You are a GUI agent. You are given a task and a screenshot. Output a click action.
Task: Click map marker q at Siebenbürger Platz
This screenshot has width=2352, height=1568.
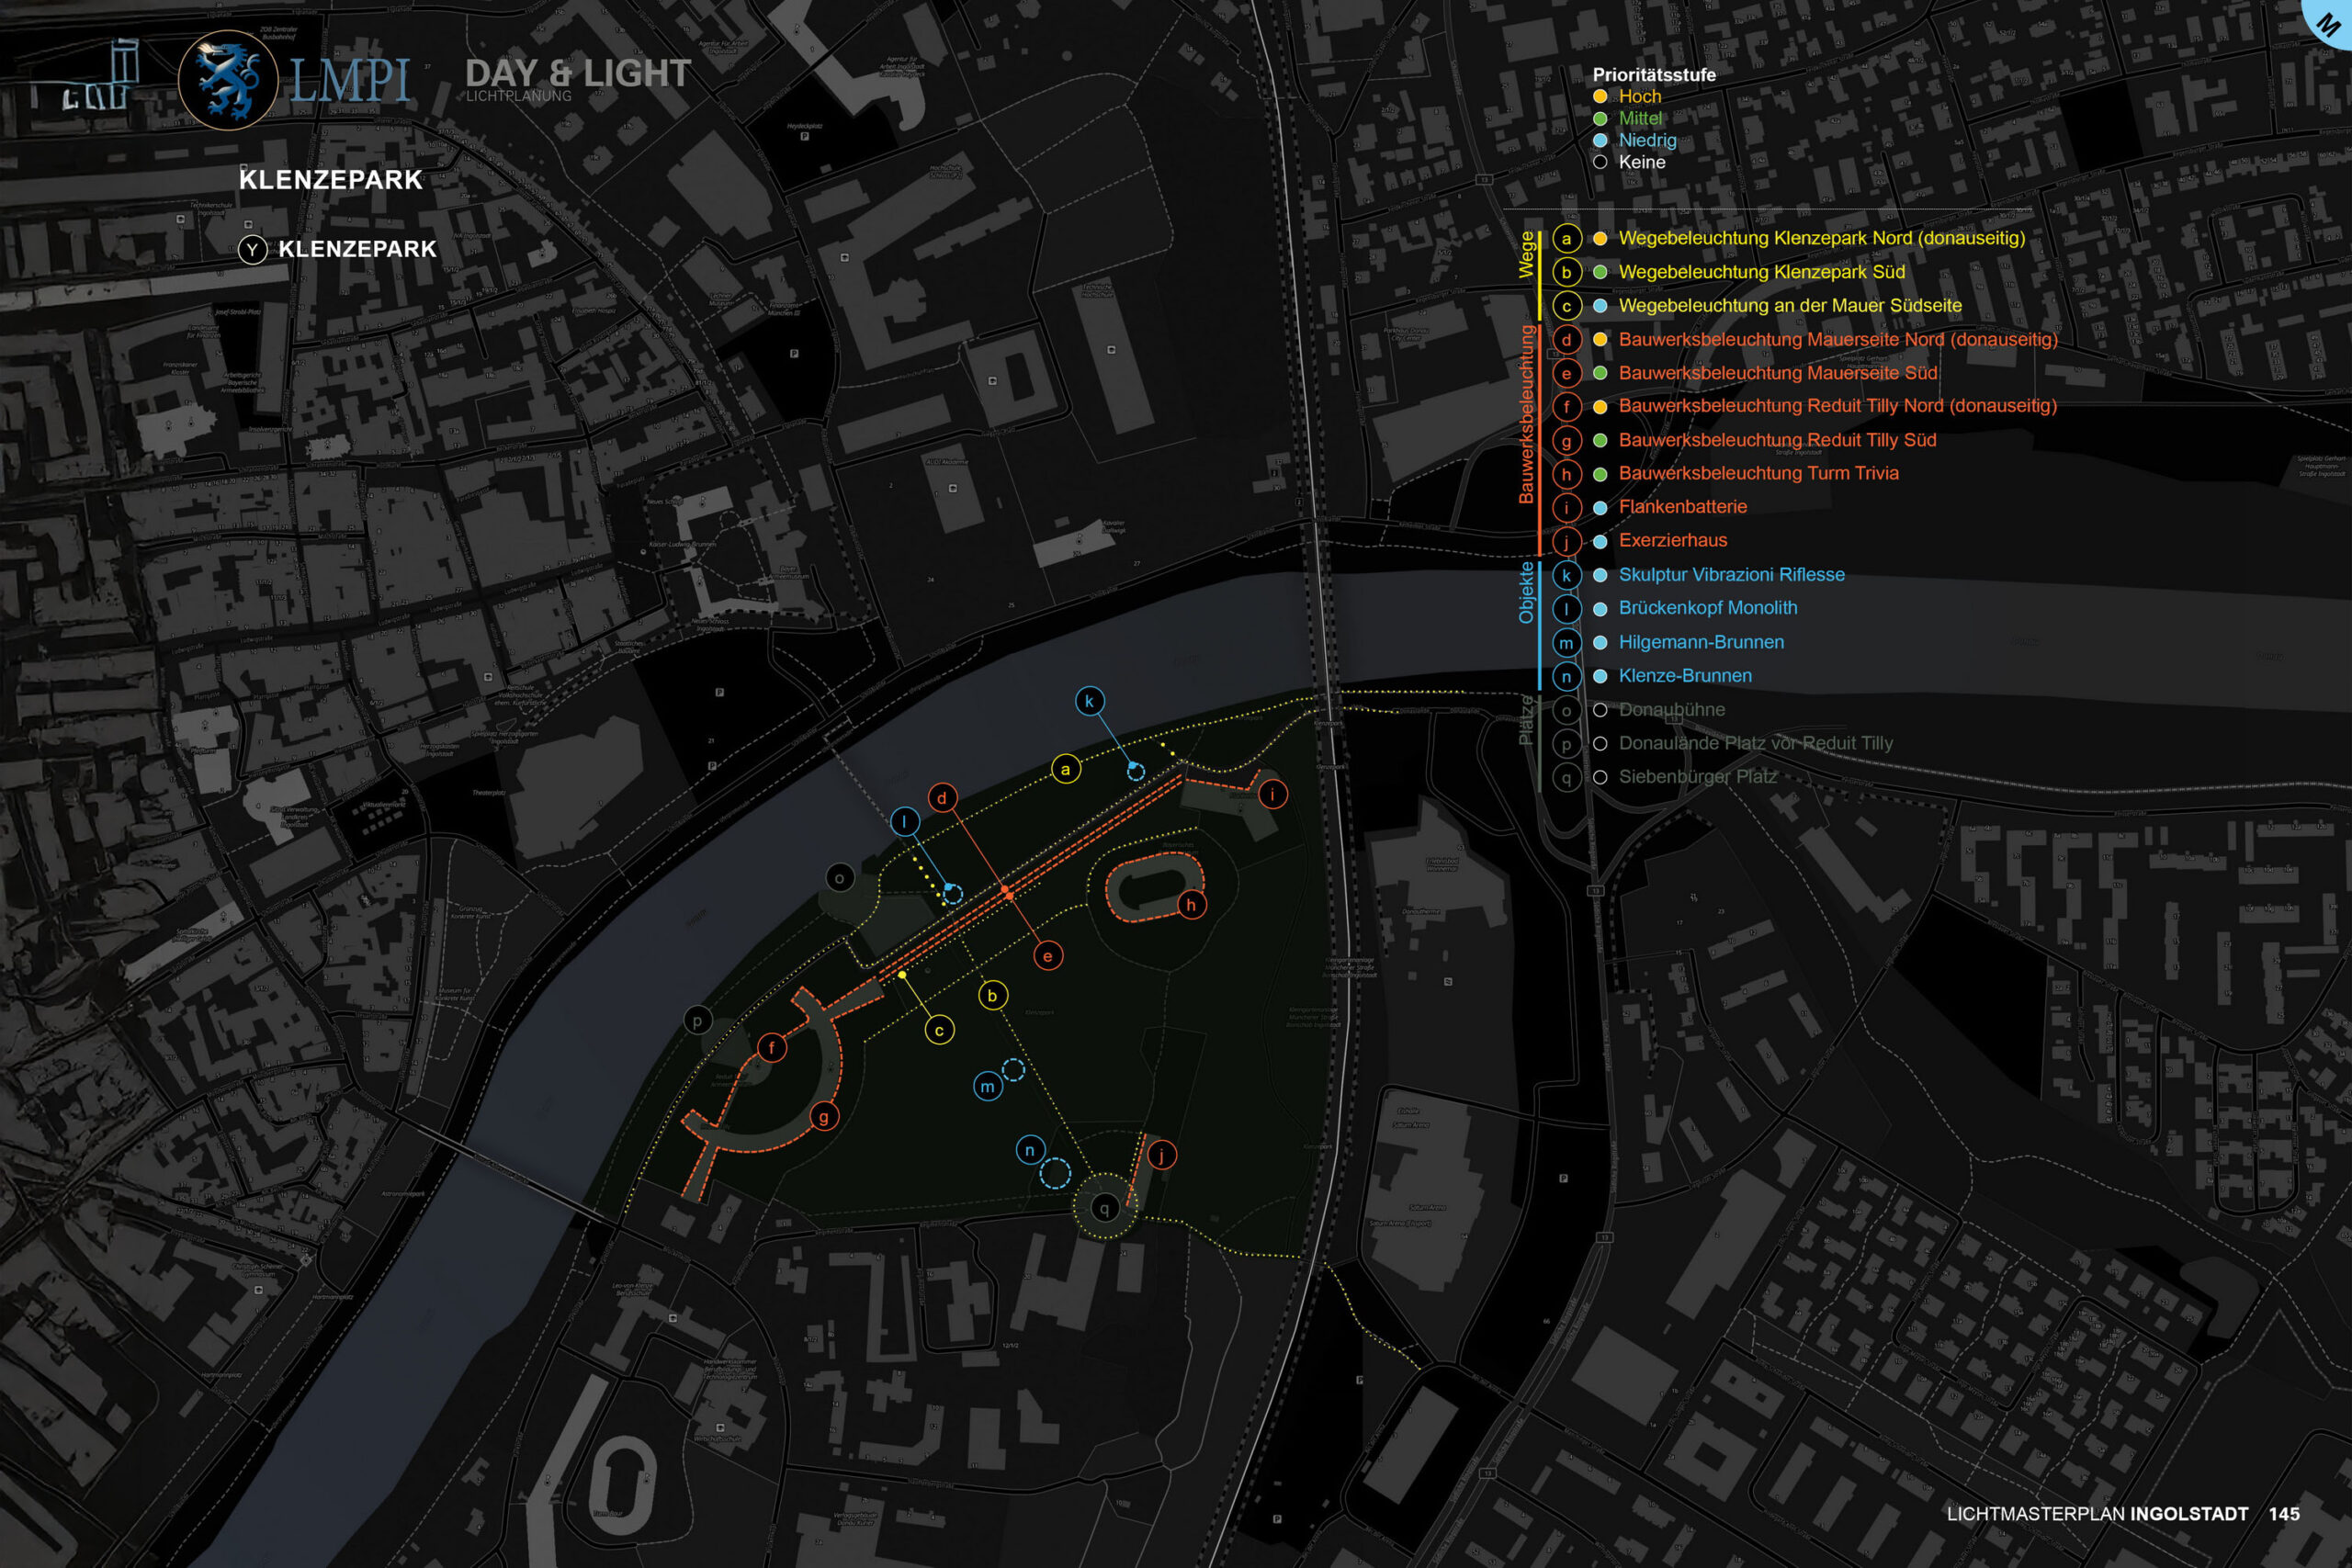[1104, 1208]
